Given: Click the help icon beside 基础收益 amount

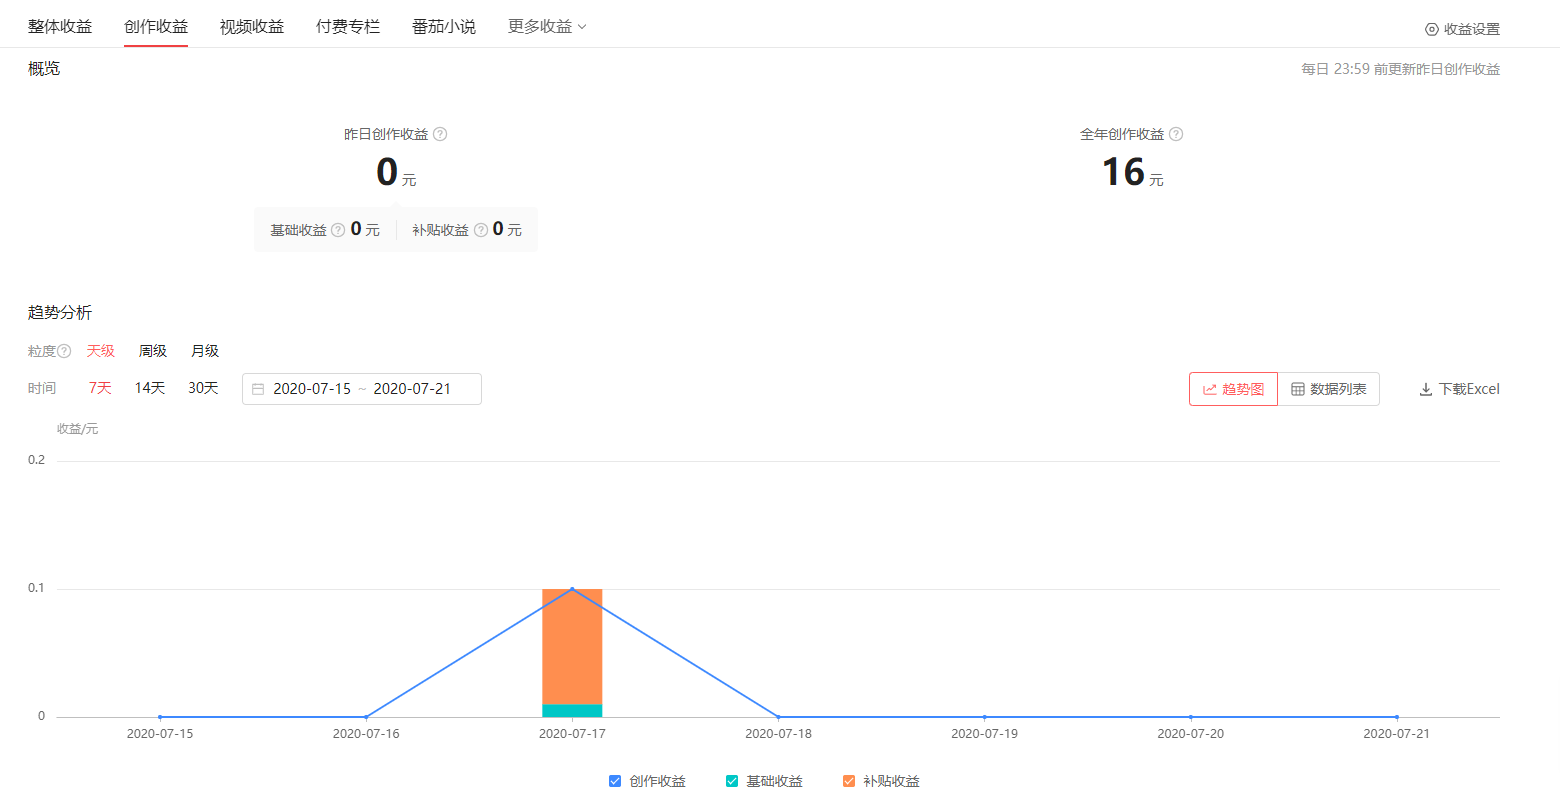Looking at the screenshot, I should [x=336, y=229].
